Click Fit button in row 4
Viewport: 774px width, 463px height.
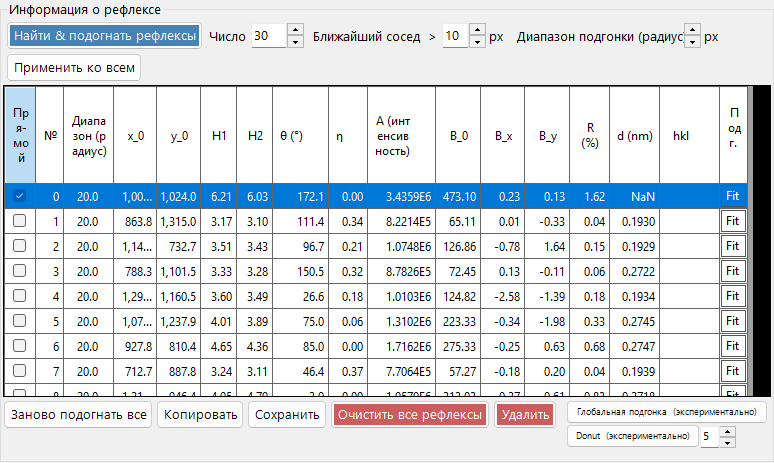[733, 296]
